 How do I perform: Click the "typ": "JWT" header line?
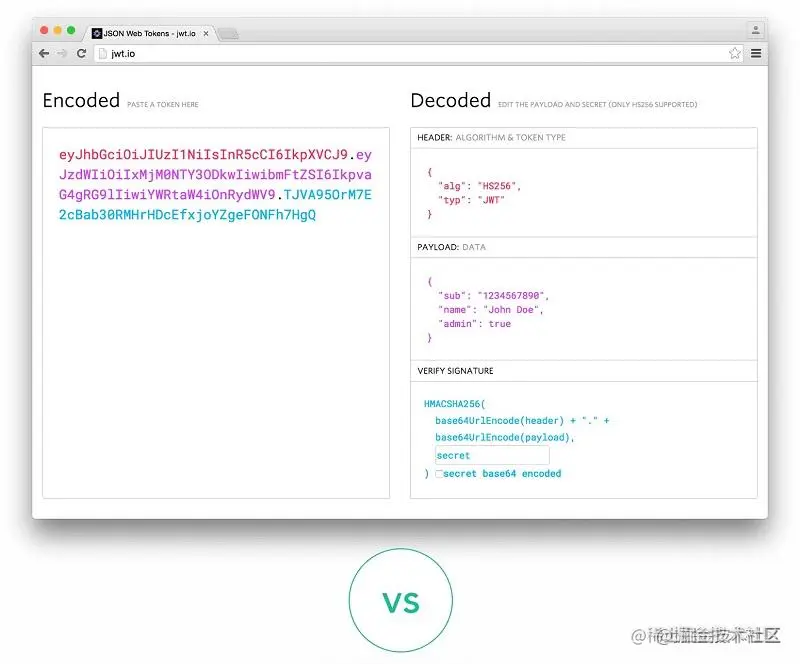pos(471,200)
